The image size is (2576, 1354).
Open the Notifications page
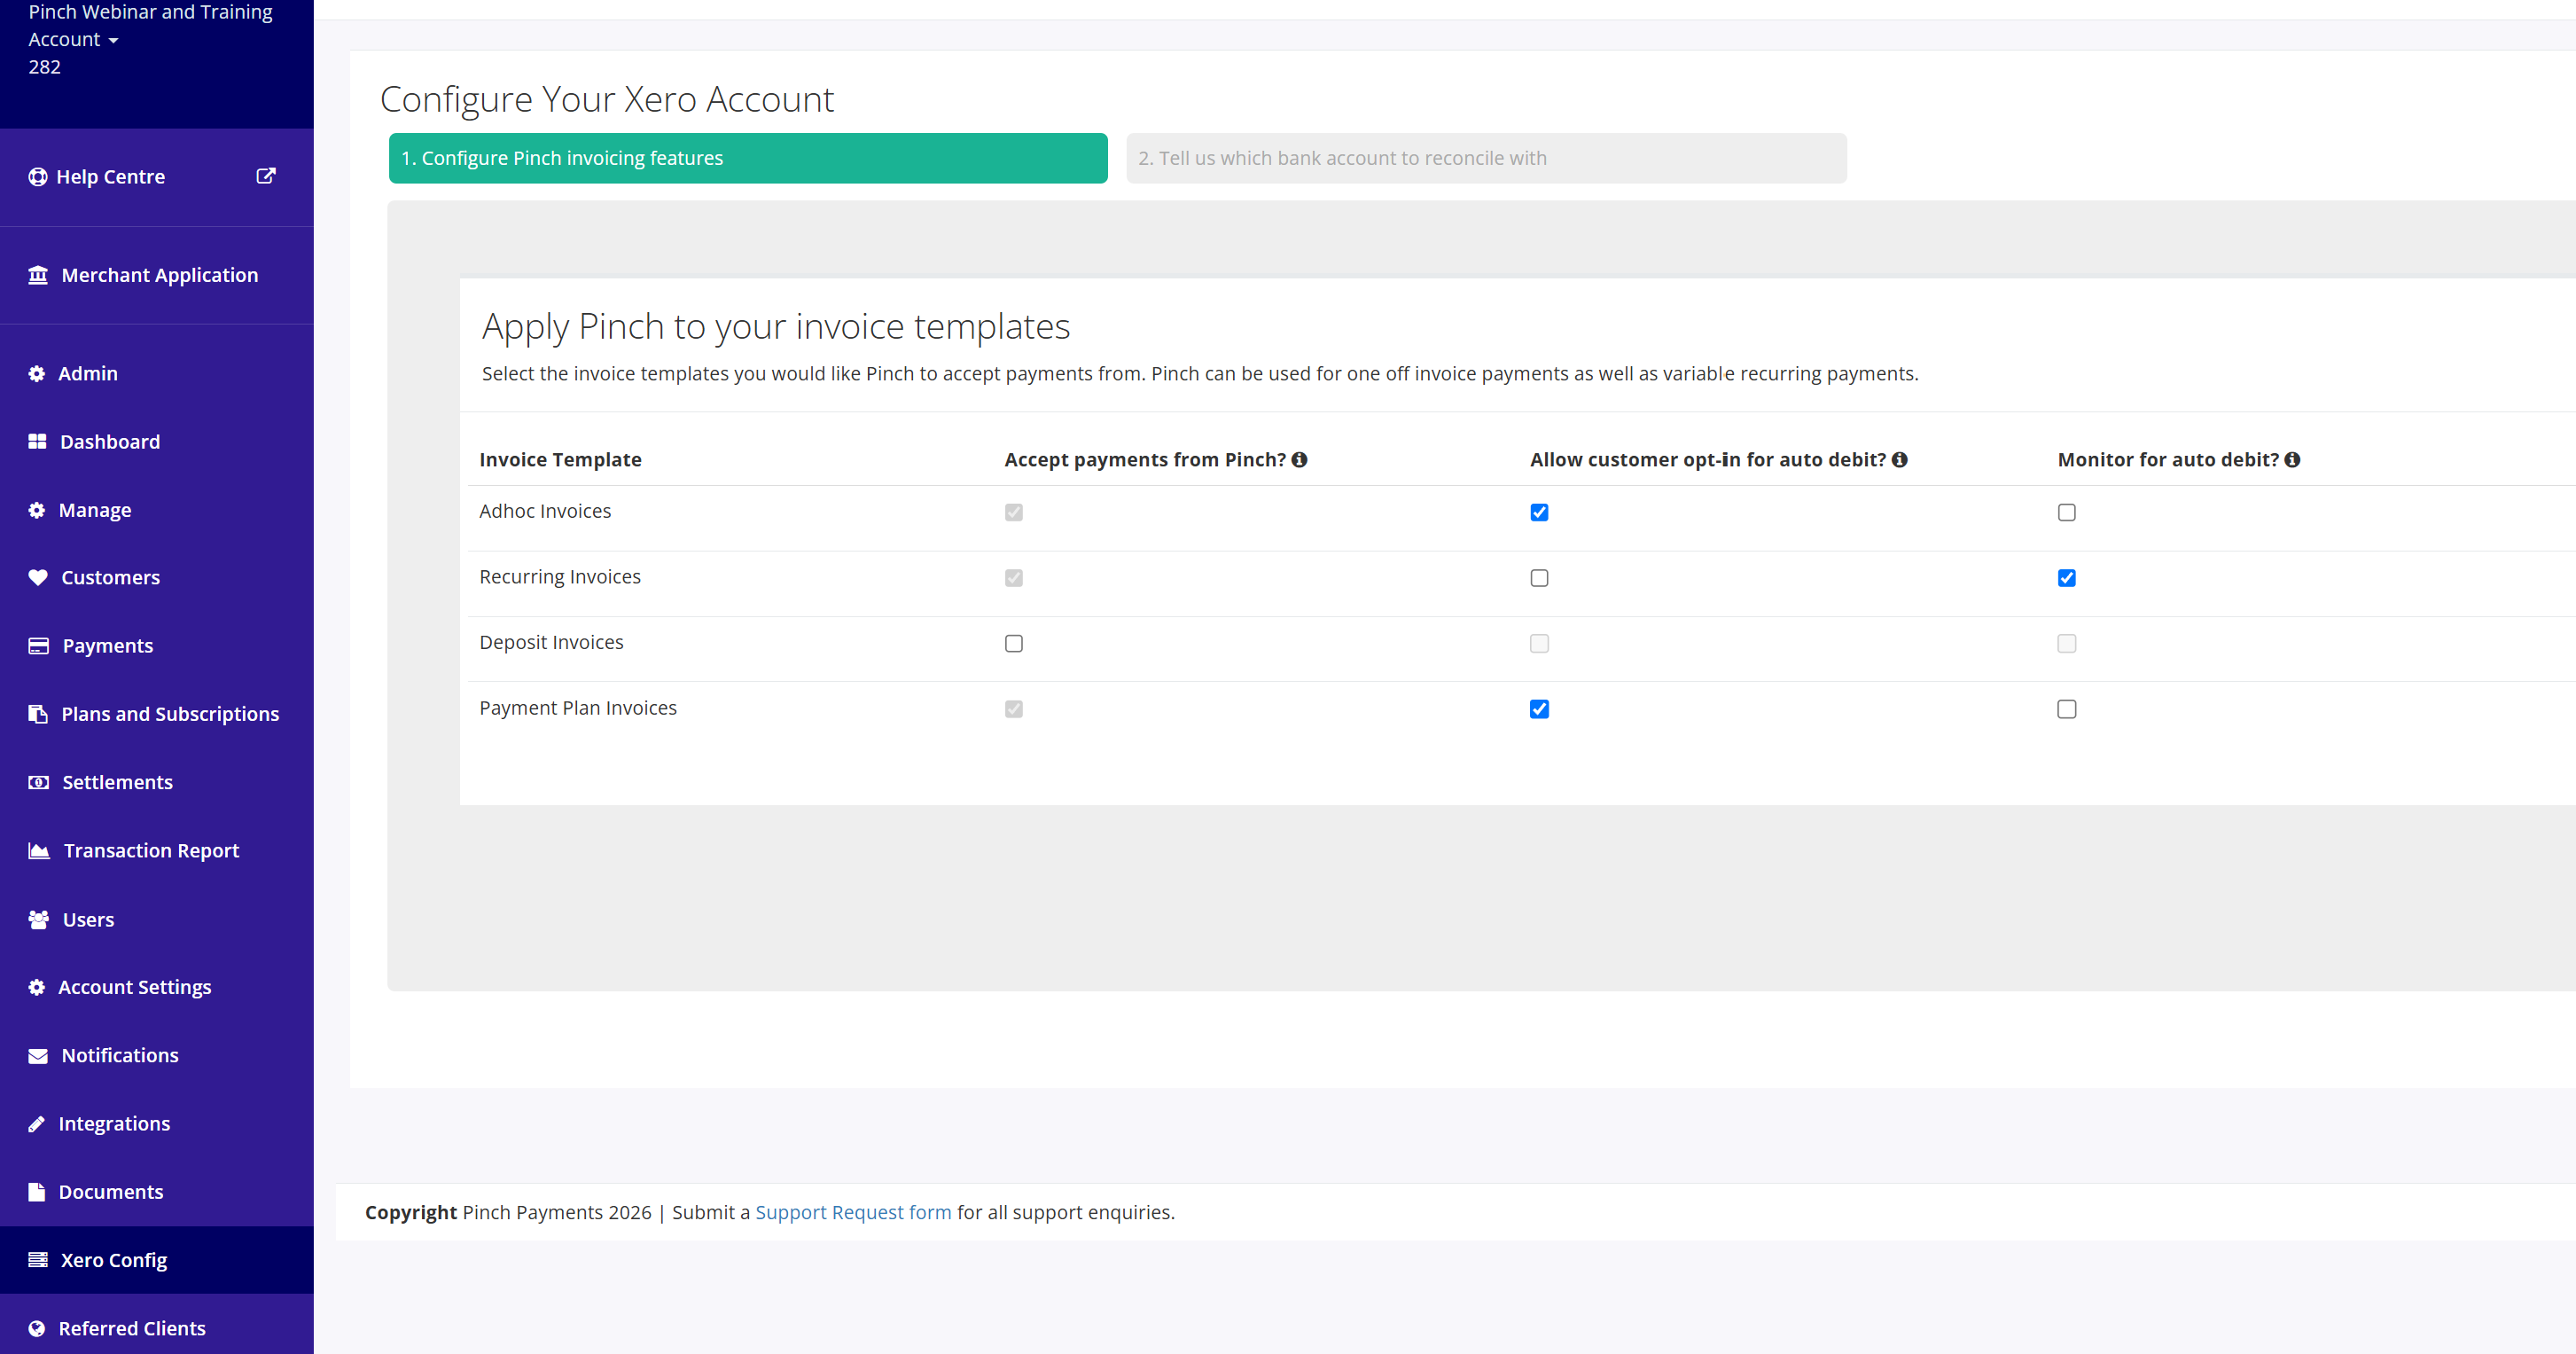tap(157, 1056)
